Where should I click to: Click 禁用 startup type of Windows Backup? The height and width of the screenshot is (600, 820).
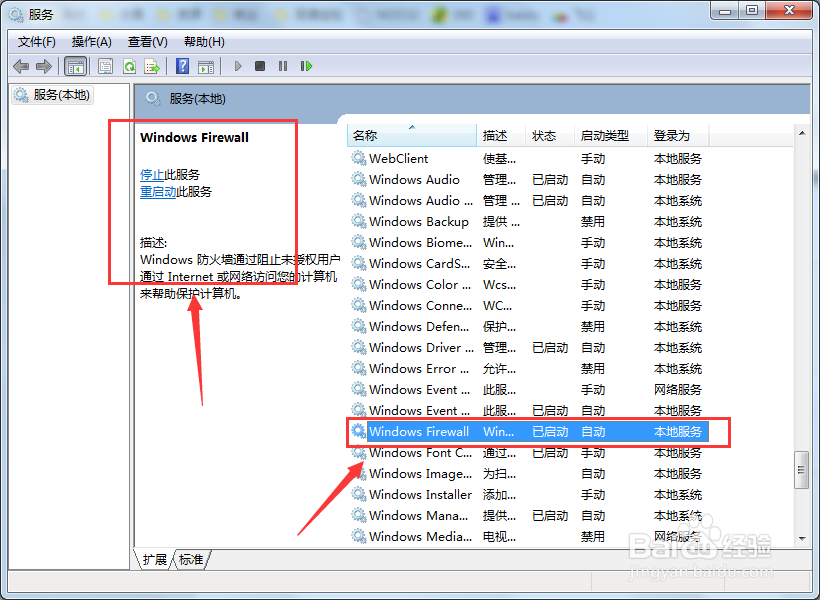tap(593, 221)
